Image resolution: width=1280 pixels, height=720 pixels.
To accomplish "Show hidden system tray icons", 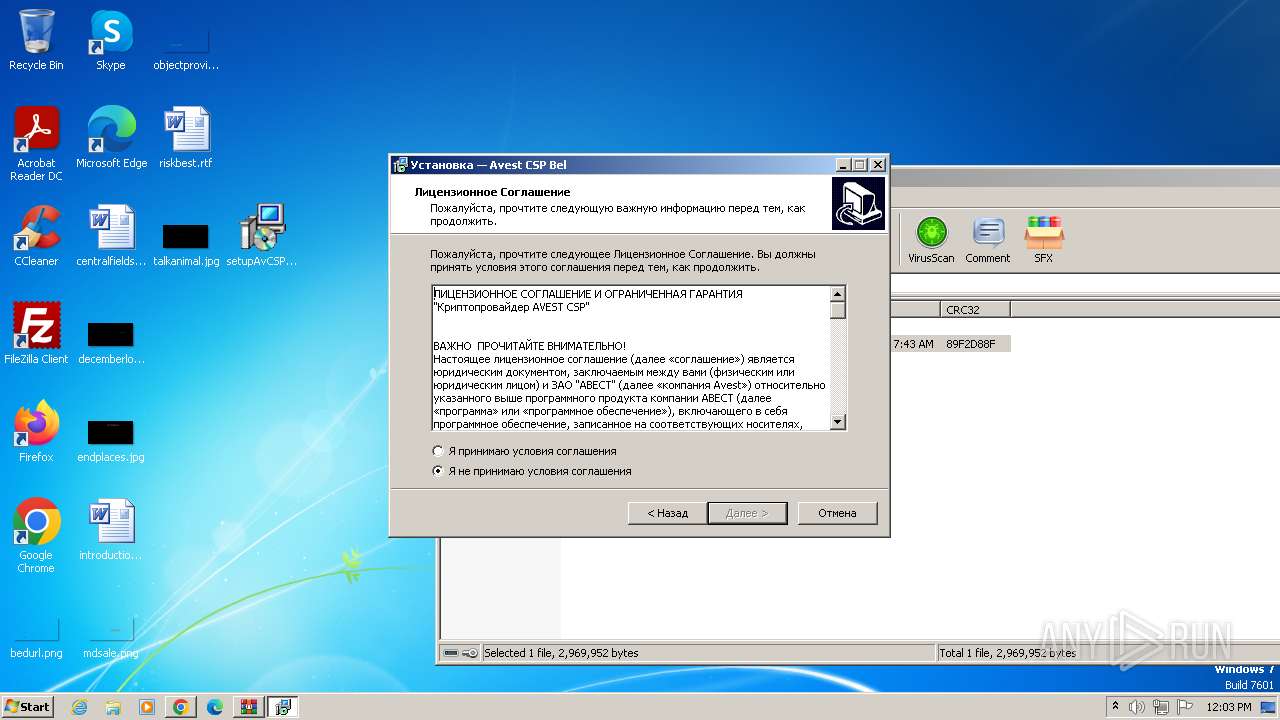I will [1116, 706].
